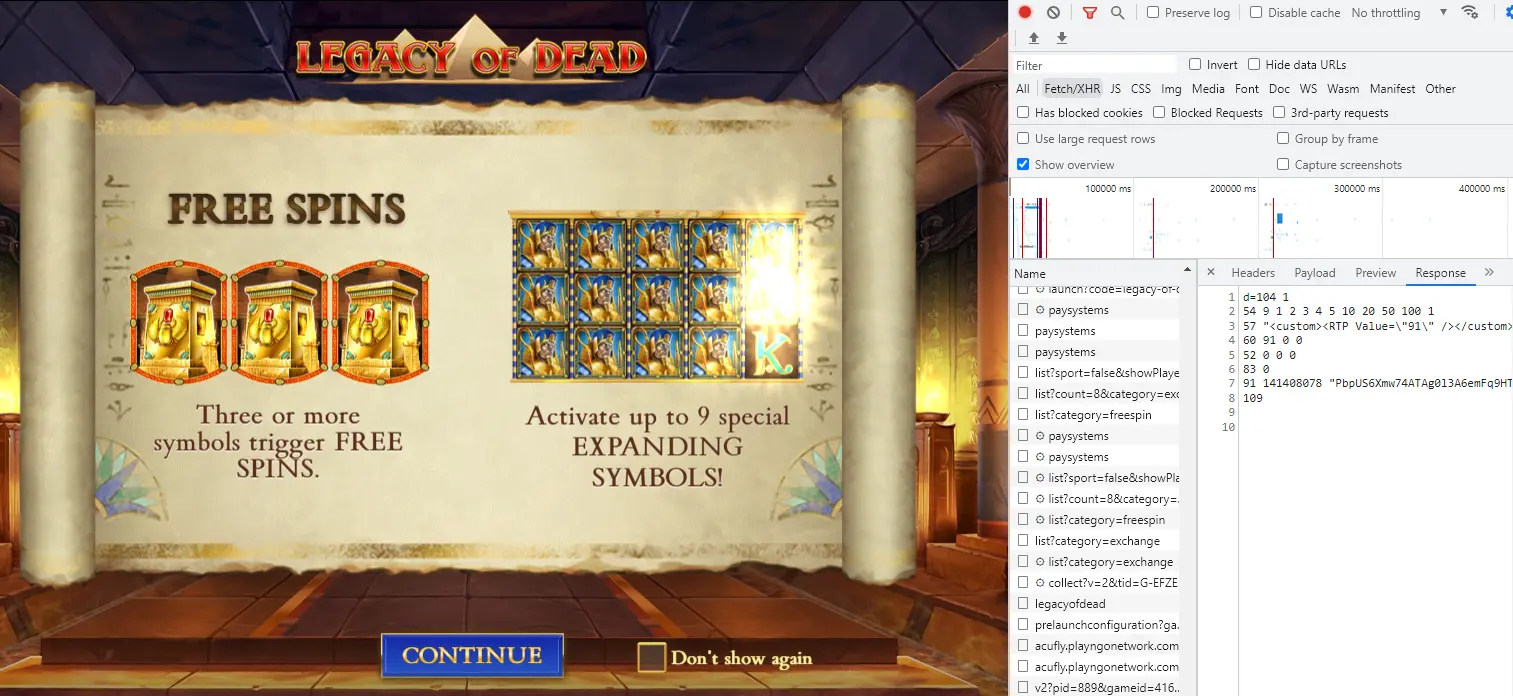Stop recording network log (red dot)
The height and width of the screenshot is (696, 1513).
(1025, 13)
